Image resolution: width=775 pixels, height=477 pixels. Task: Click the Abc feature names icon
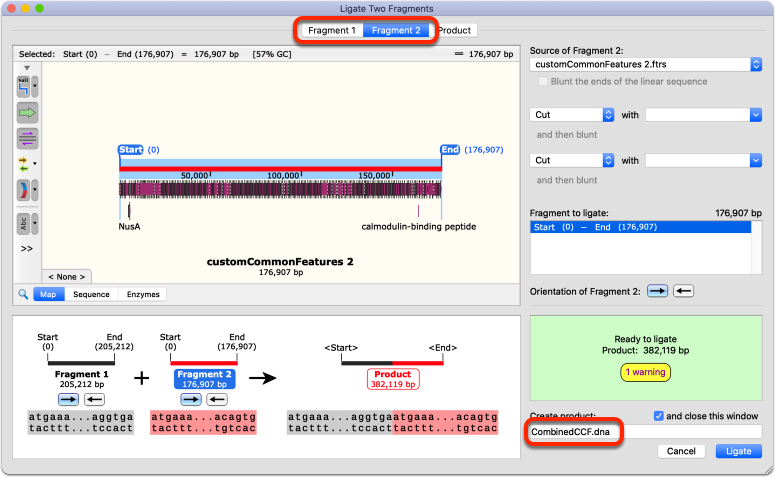coord(23,224)
